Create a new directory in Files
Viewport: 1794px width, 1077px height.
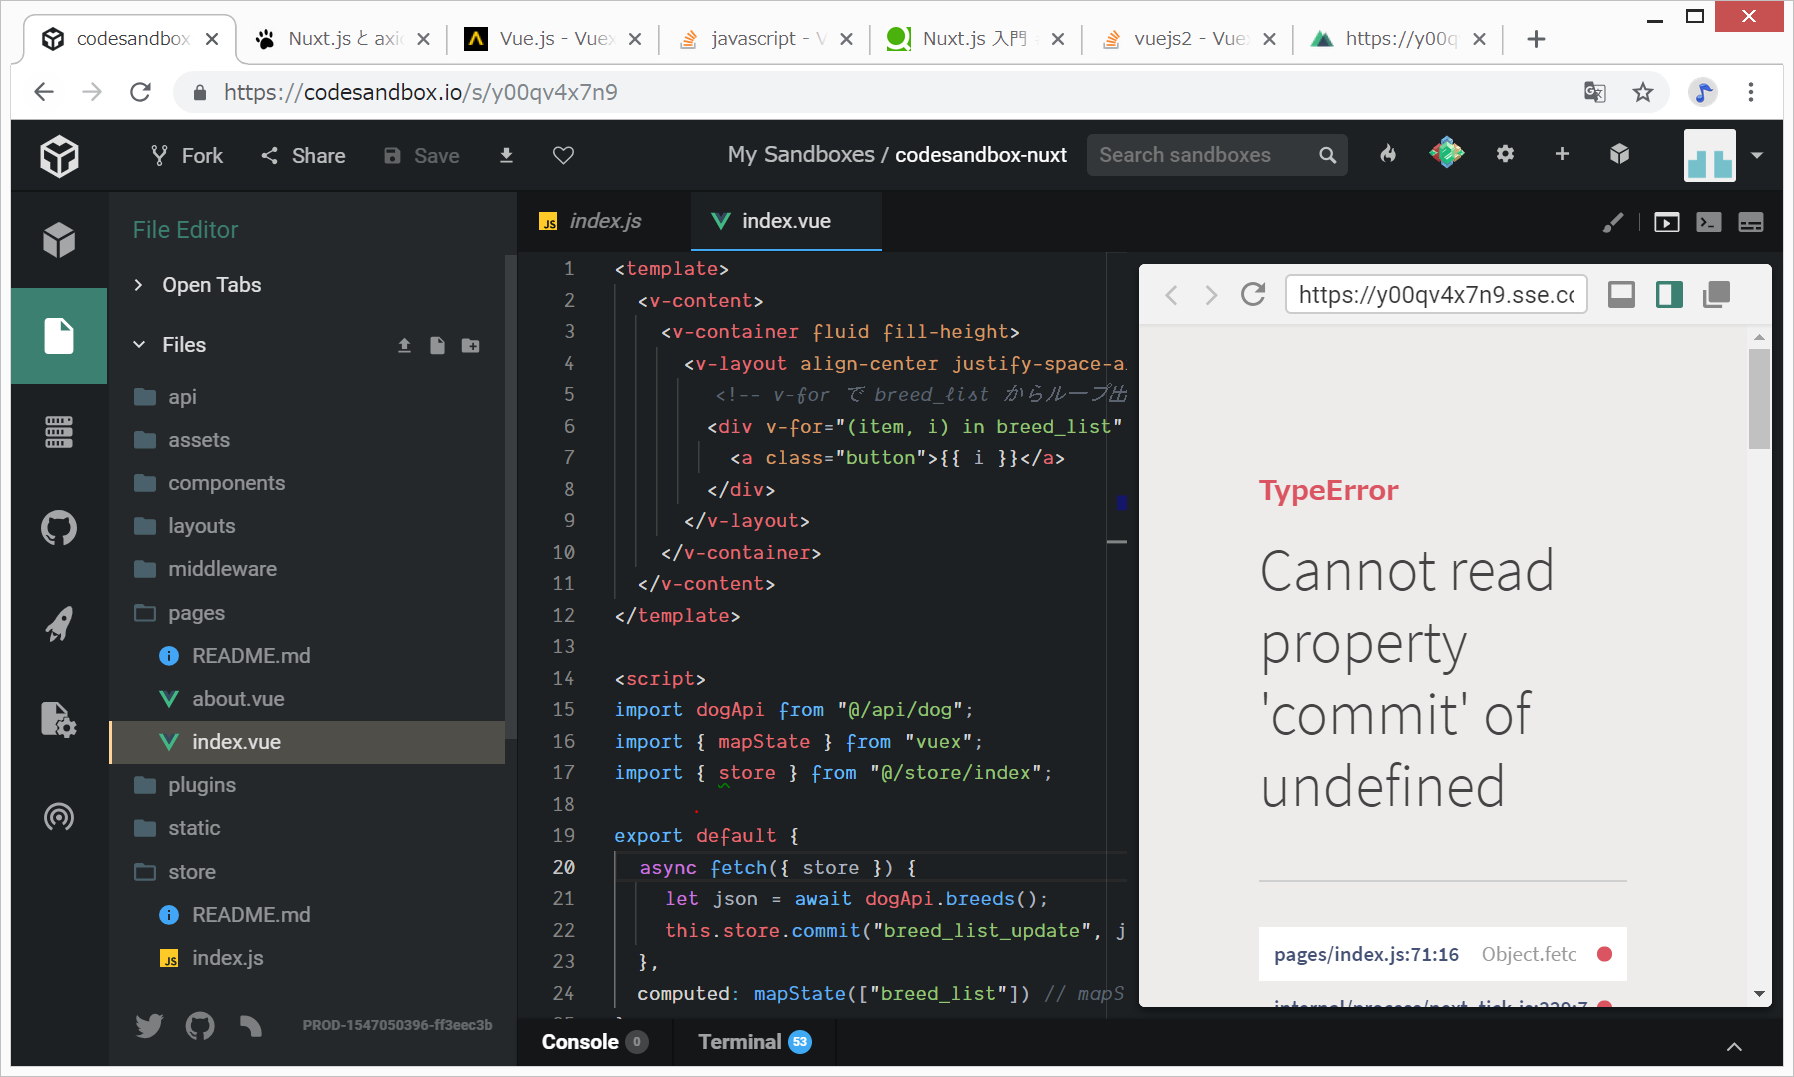[470, 345]
